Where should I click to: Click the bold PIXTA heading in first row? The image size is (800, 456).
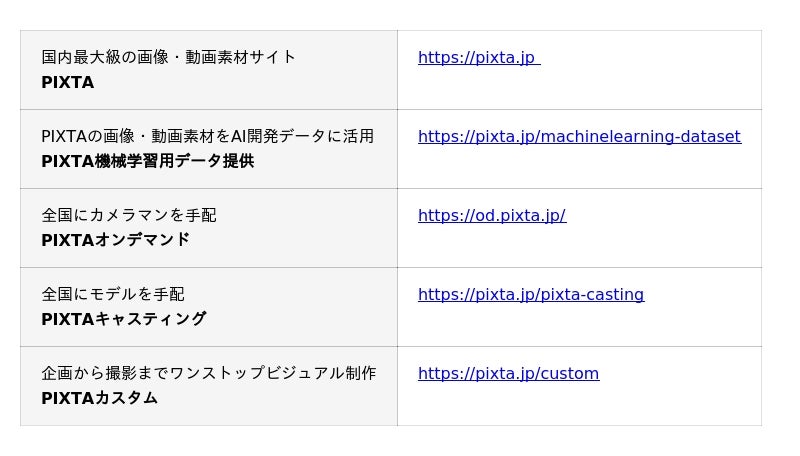click(x=67, y=82)
